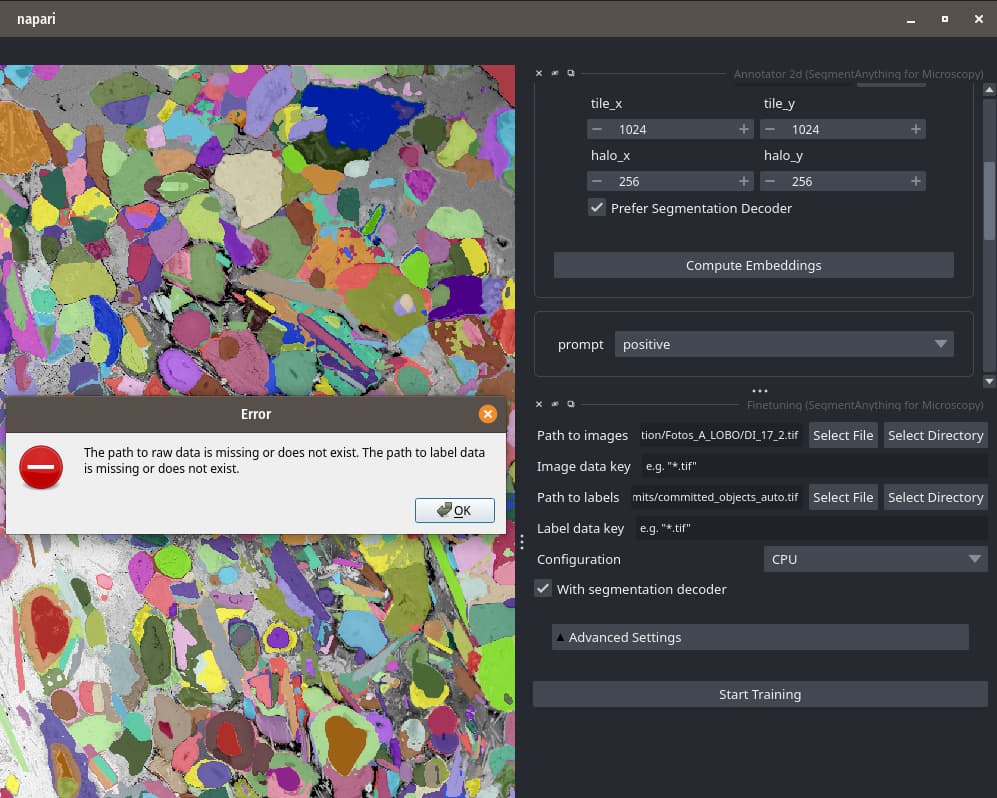Float the Annotator 2d dock panel
Viewport: 997px width, 798px height.
[x=571, y=73]
